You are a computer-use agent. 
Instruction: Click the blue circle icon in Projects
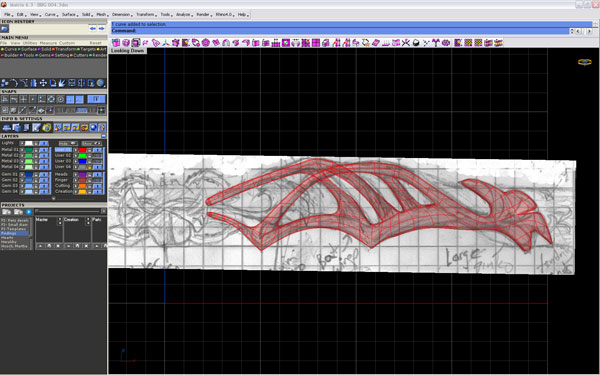click(29, 212)
